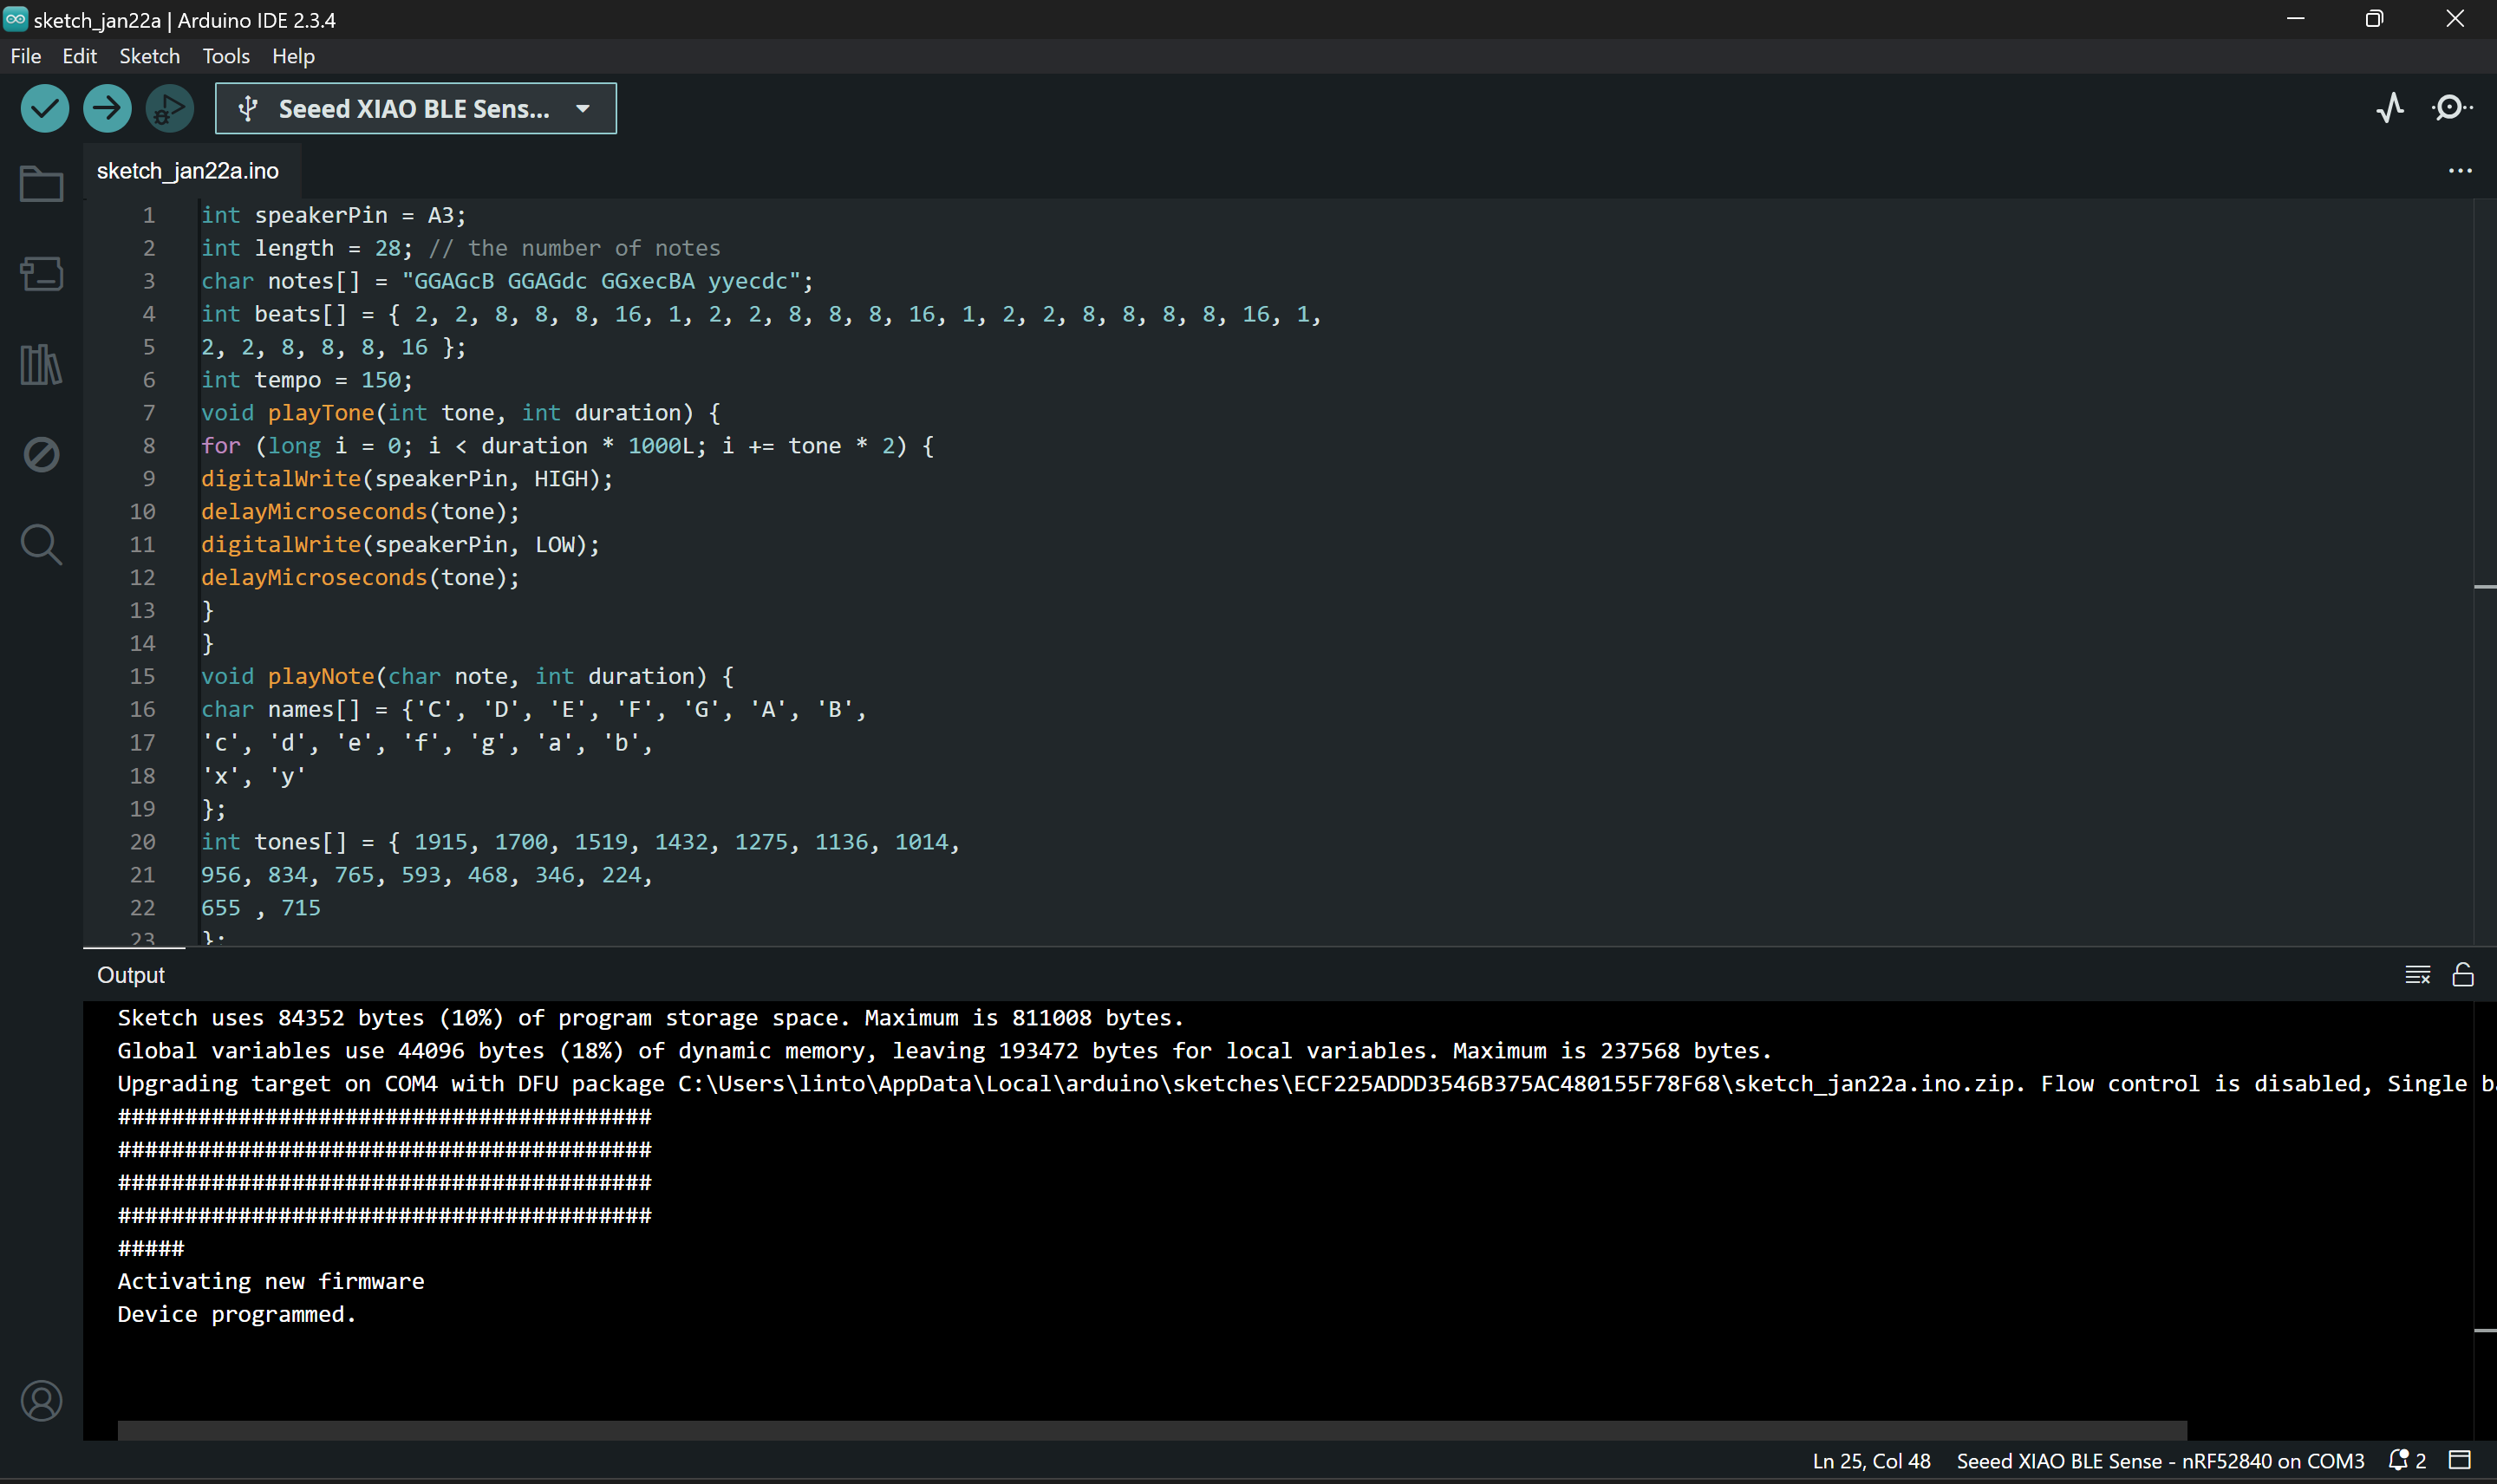This screenshot has width=2497, height=1484.
Task: Click the Arduino logo in title bar
Action: [15, 18]
